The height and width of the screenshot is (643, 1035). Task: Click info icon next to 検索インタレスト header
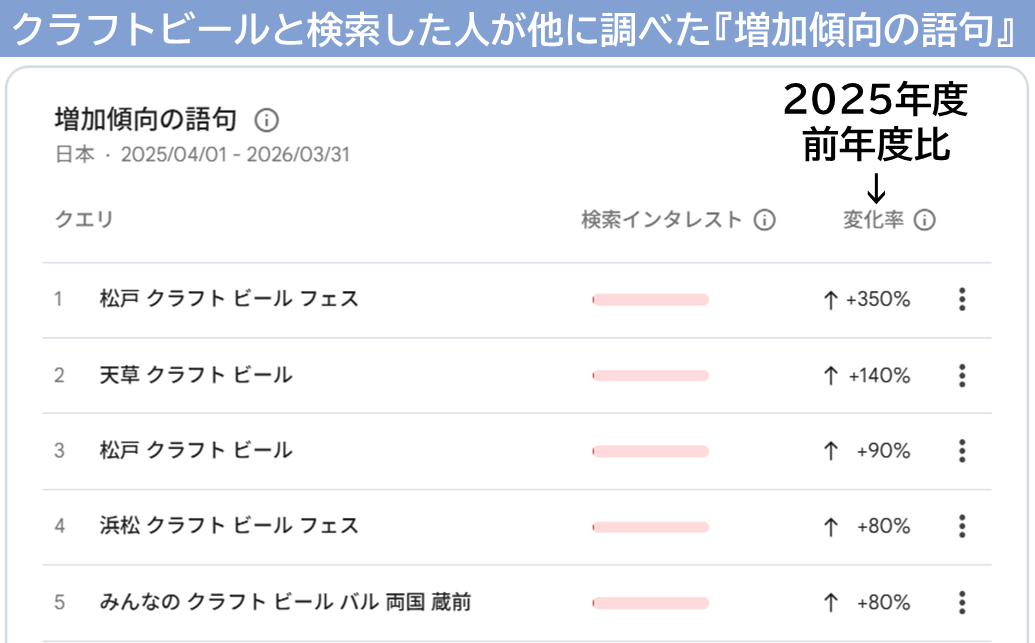pyautogui.click(x=764, y=220)
